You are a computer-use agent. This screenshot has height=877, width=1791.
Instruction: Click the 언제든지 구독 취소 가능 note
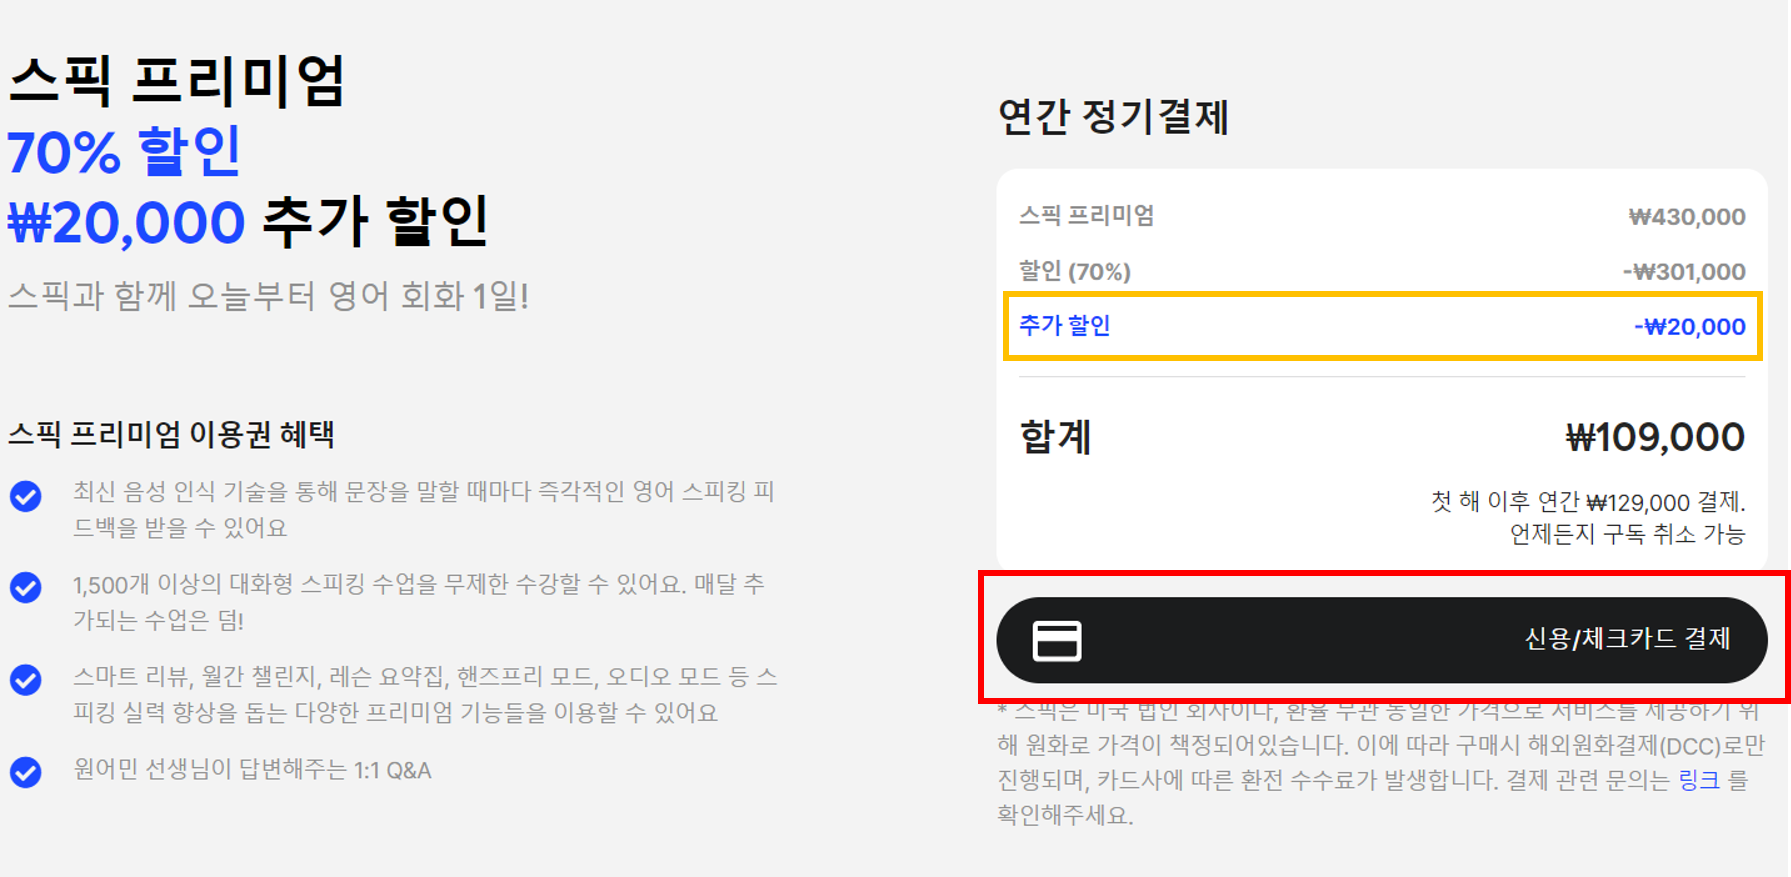click(1627, 535)
